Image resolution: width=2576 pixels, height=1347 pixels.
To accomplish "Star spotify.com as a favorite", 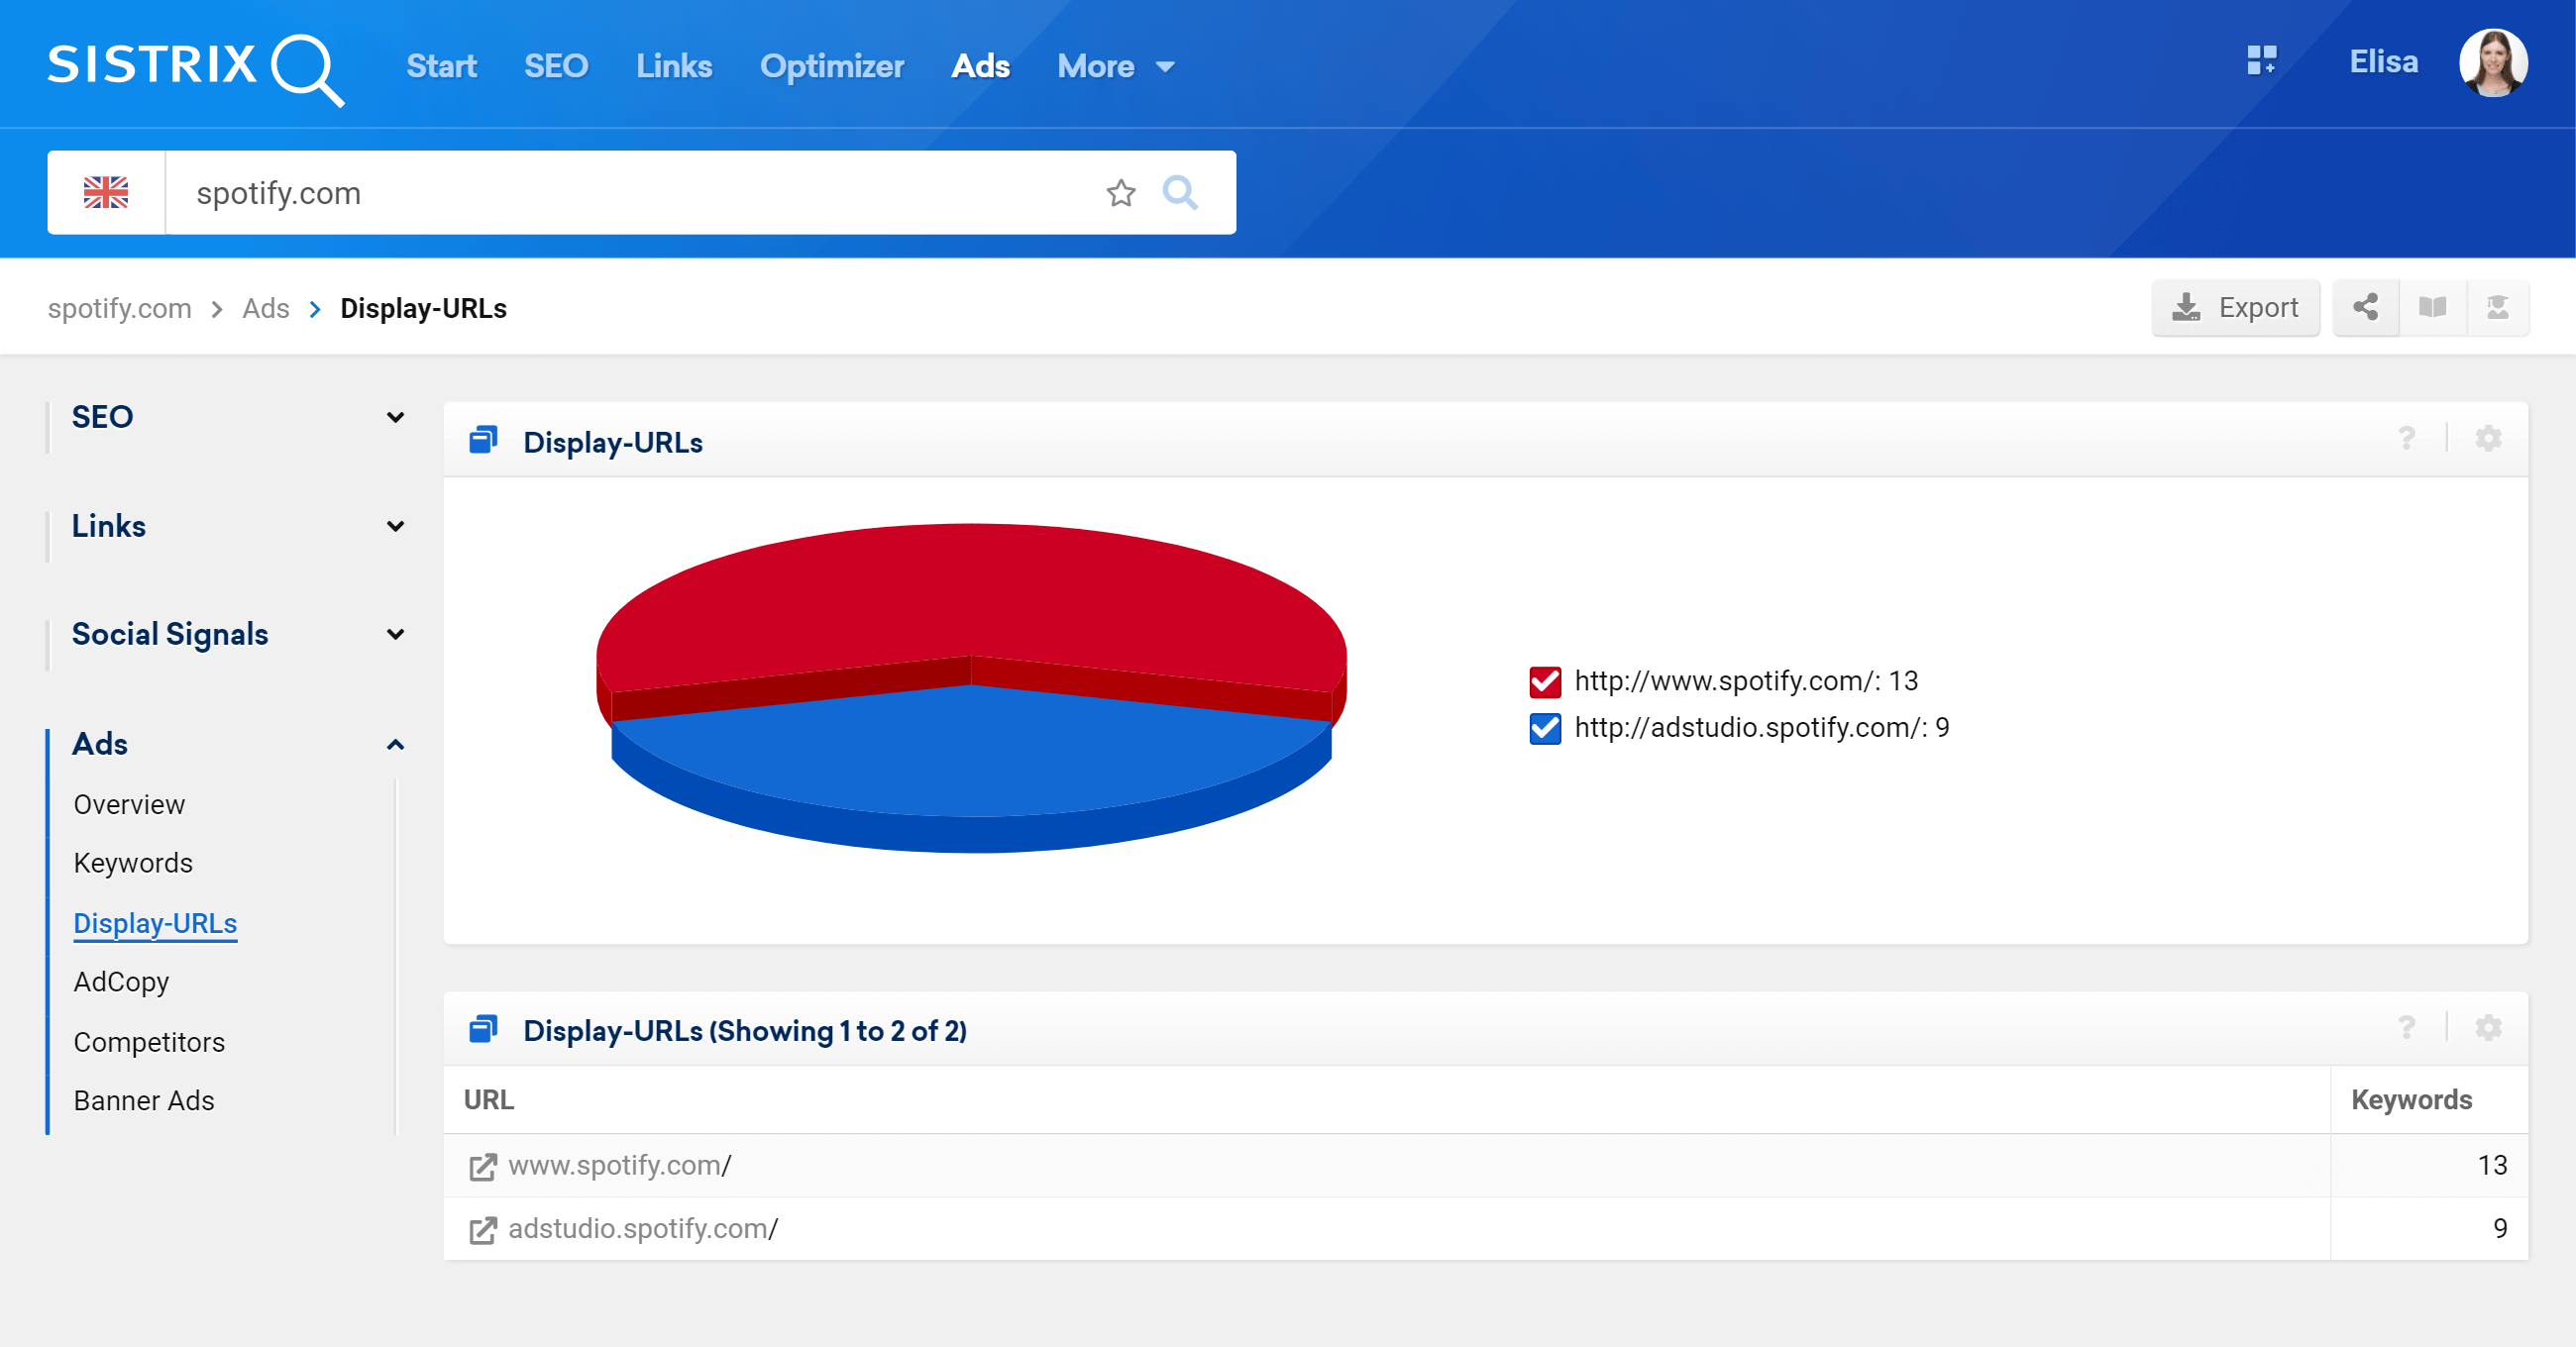I will click(x=1121, y=192).
